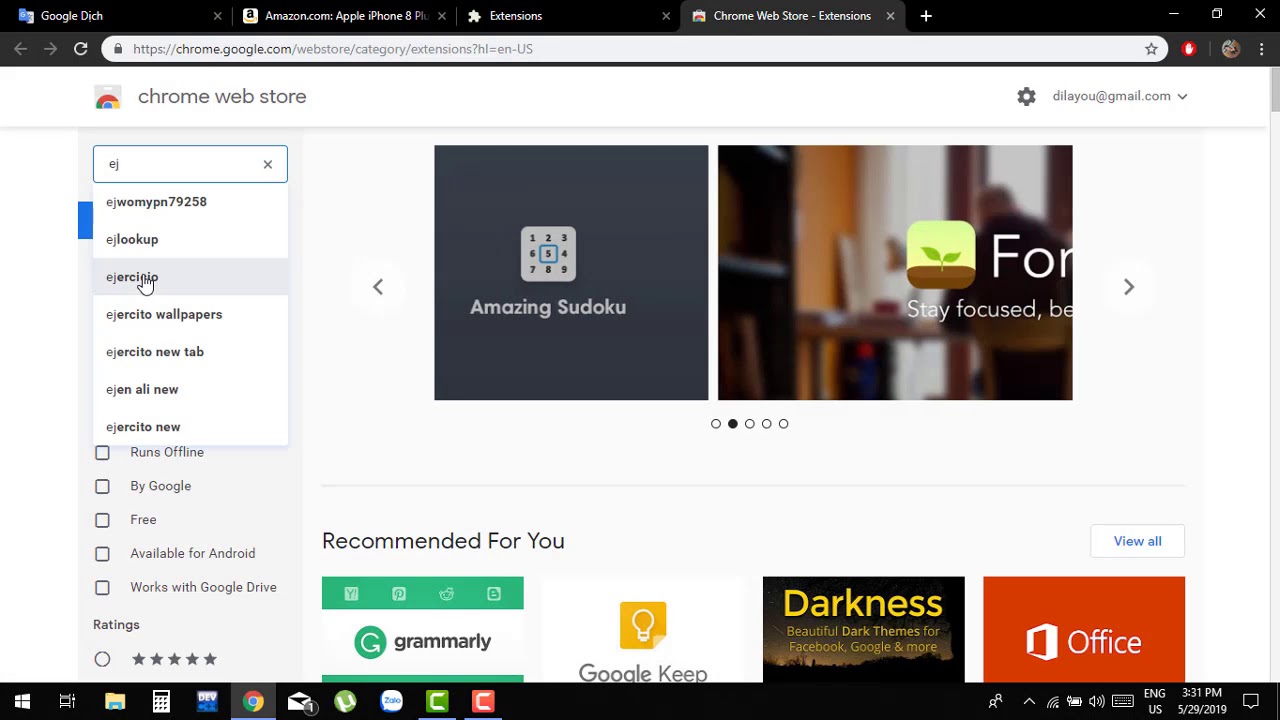
Task: Clear the search box with the X
Action: pos(267,164)
